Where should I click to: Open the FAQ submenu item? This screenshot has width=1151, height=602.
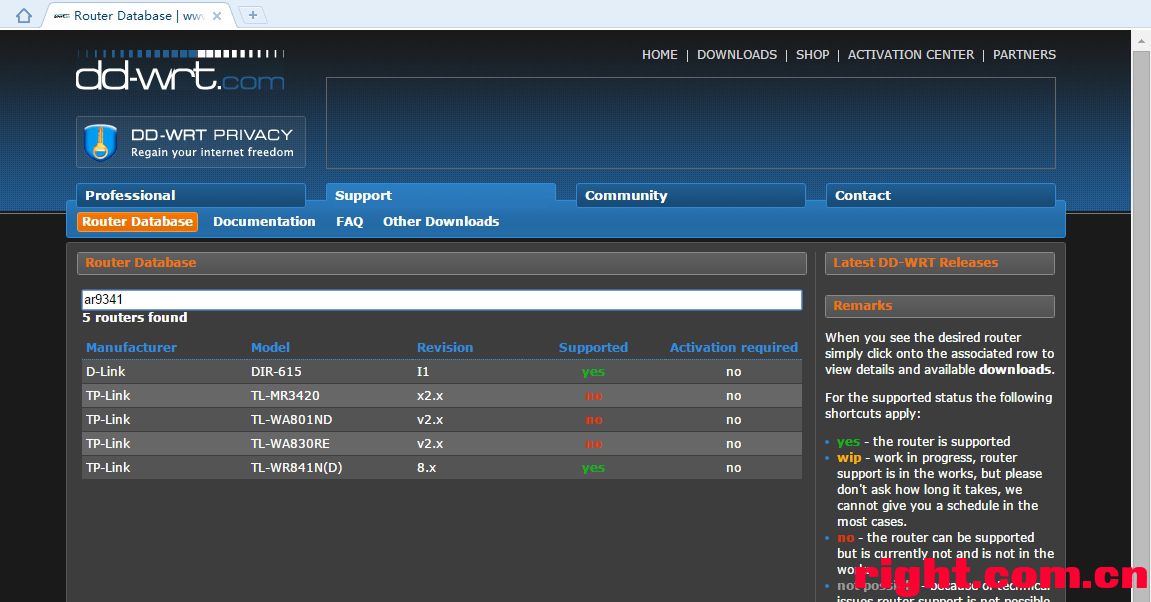349,222
